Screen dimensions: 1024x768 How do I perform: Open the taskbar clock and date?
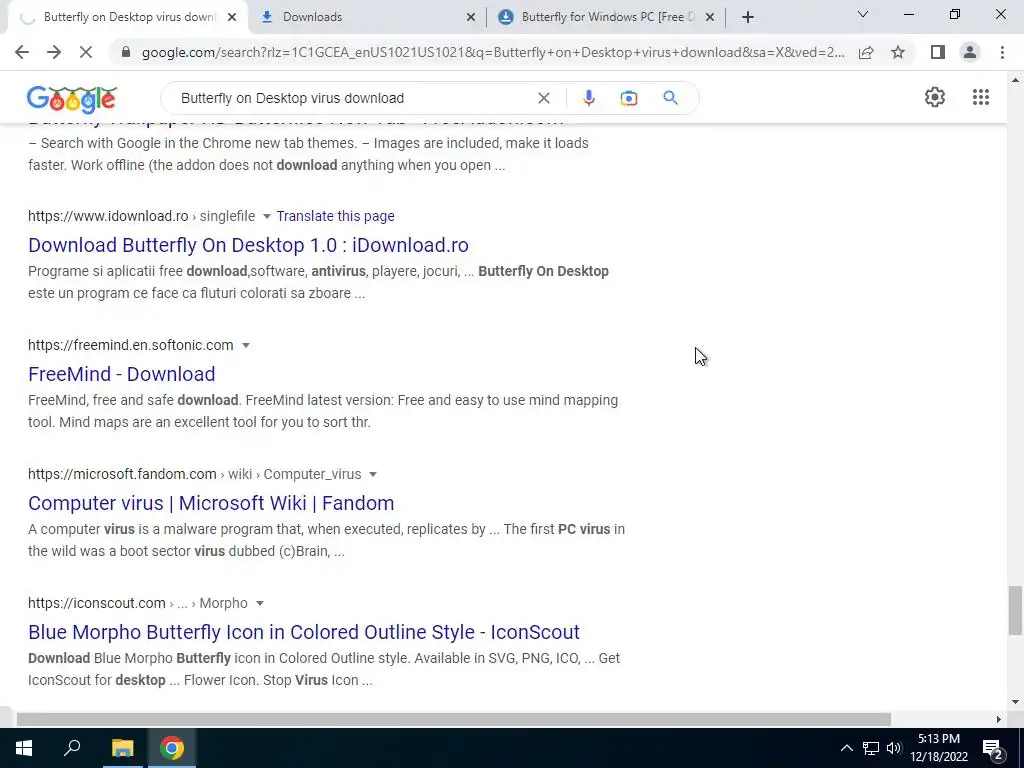[x=938, y=748]
